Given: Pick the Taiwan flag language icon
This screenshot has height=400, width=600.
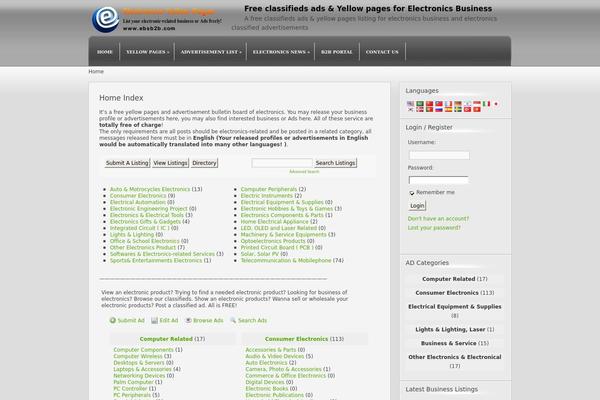Looking at the screenshot, I should point(439,104).
